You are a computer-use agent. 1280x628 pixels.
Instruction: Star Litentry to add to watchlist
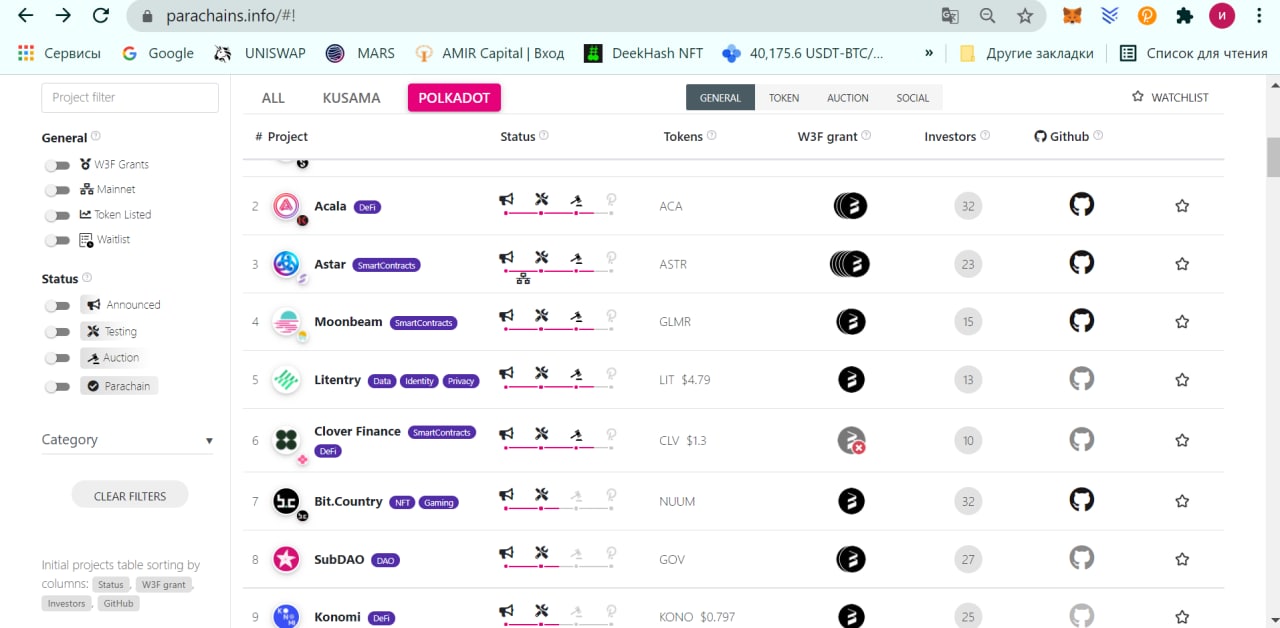[x=1182, y=380]
